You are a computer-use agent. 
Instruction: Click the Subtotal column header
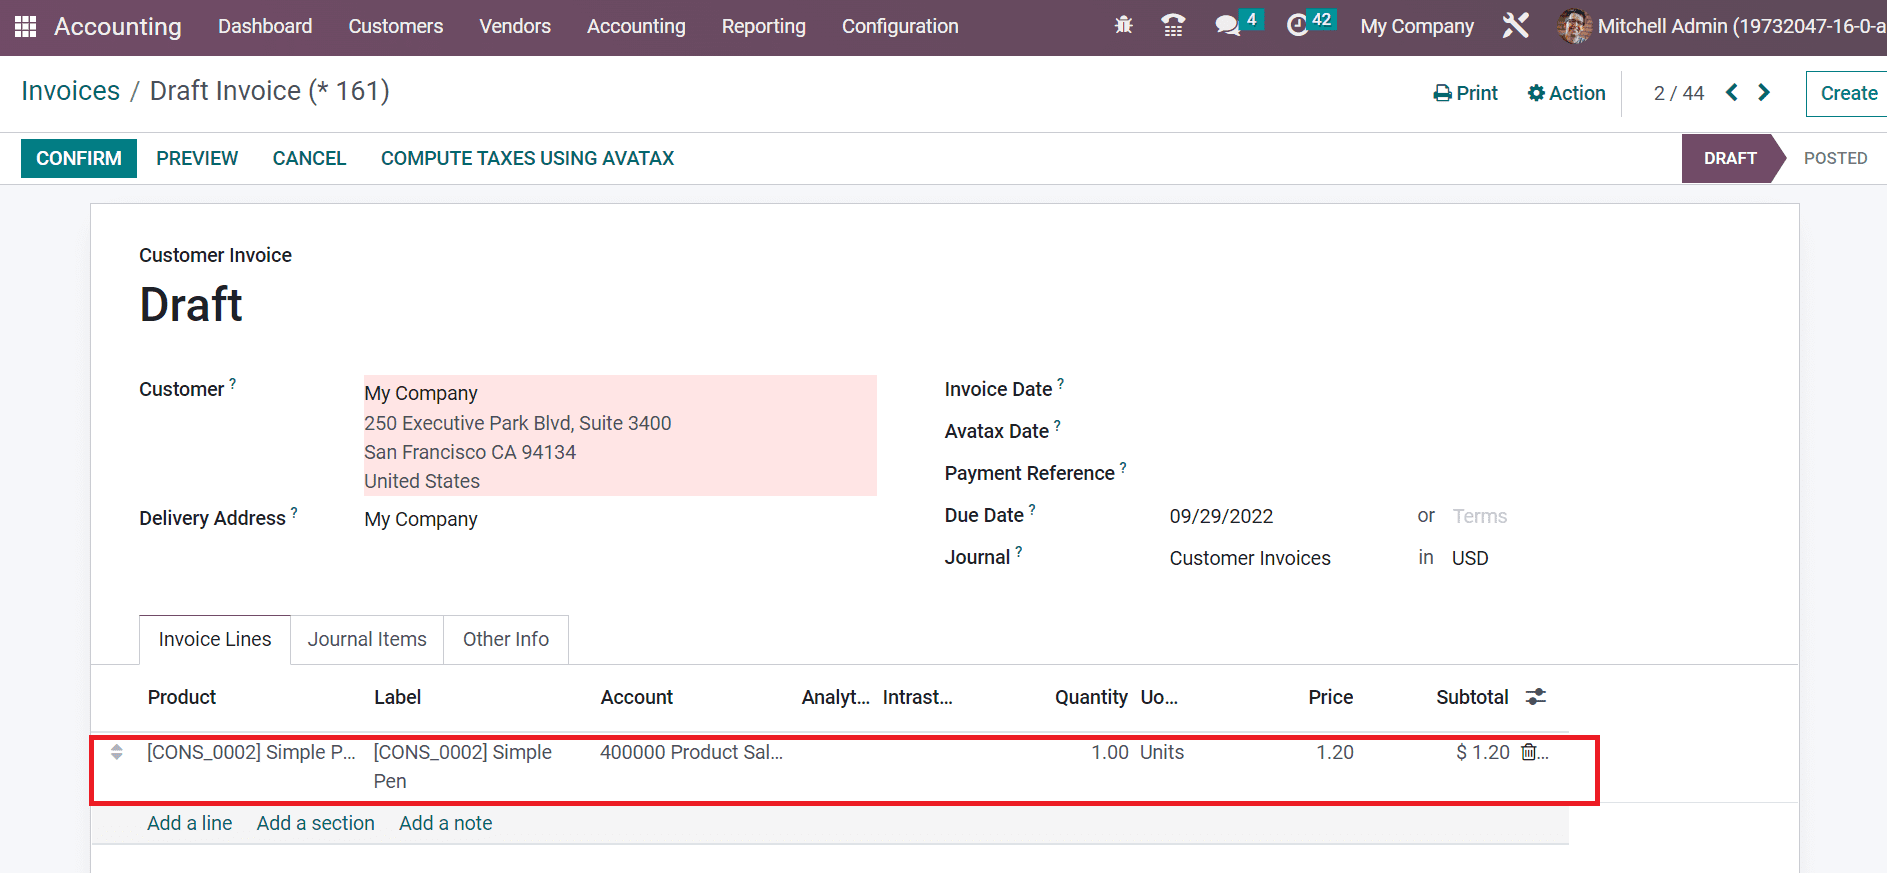click(x=1472, y=697)
